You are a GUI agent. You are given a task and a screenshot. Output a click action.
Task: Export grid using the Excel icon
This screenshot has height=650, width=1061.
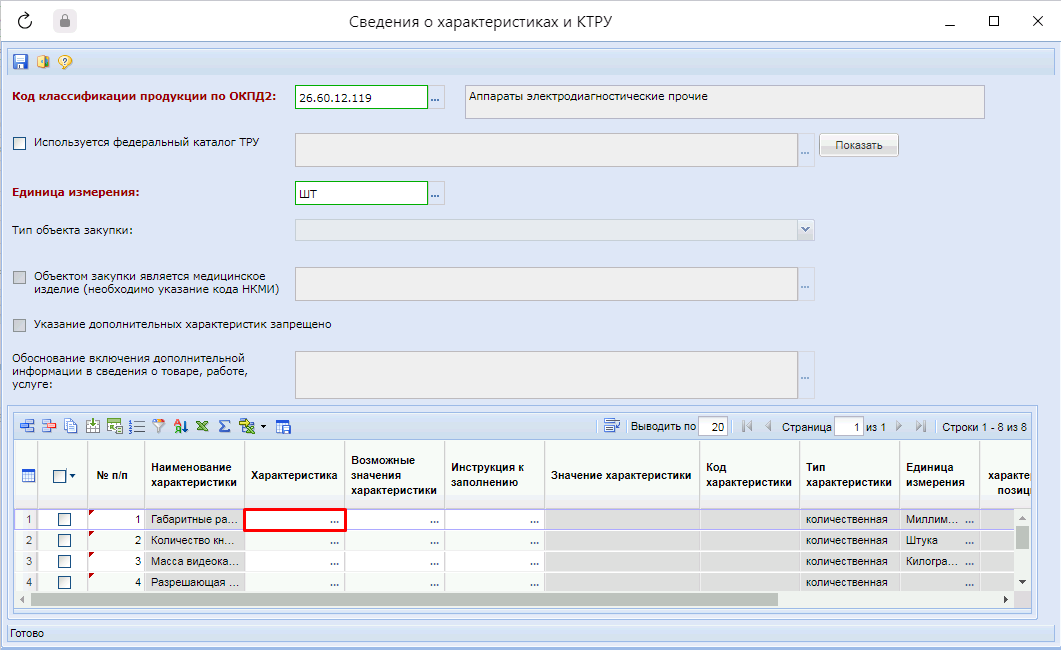point(203,427)
